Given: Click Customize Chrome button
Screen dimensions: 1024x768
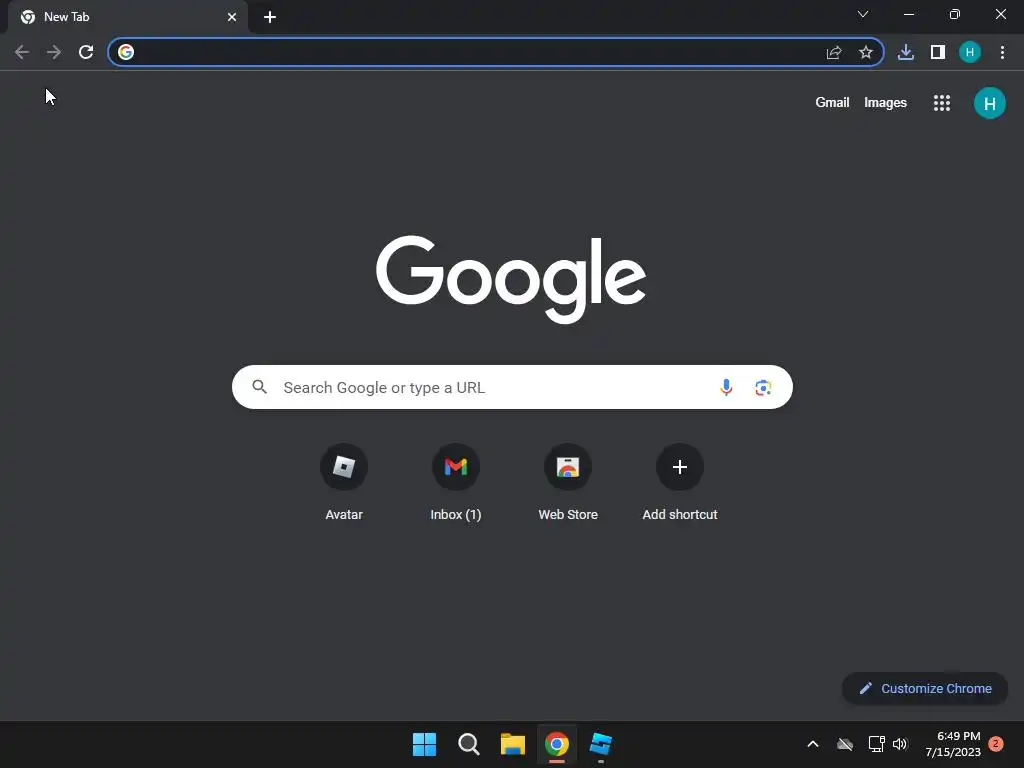Looking at the screenshot, I should 925,688.
